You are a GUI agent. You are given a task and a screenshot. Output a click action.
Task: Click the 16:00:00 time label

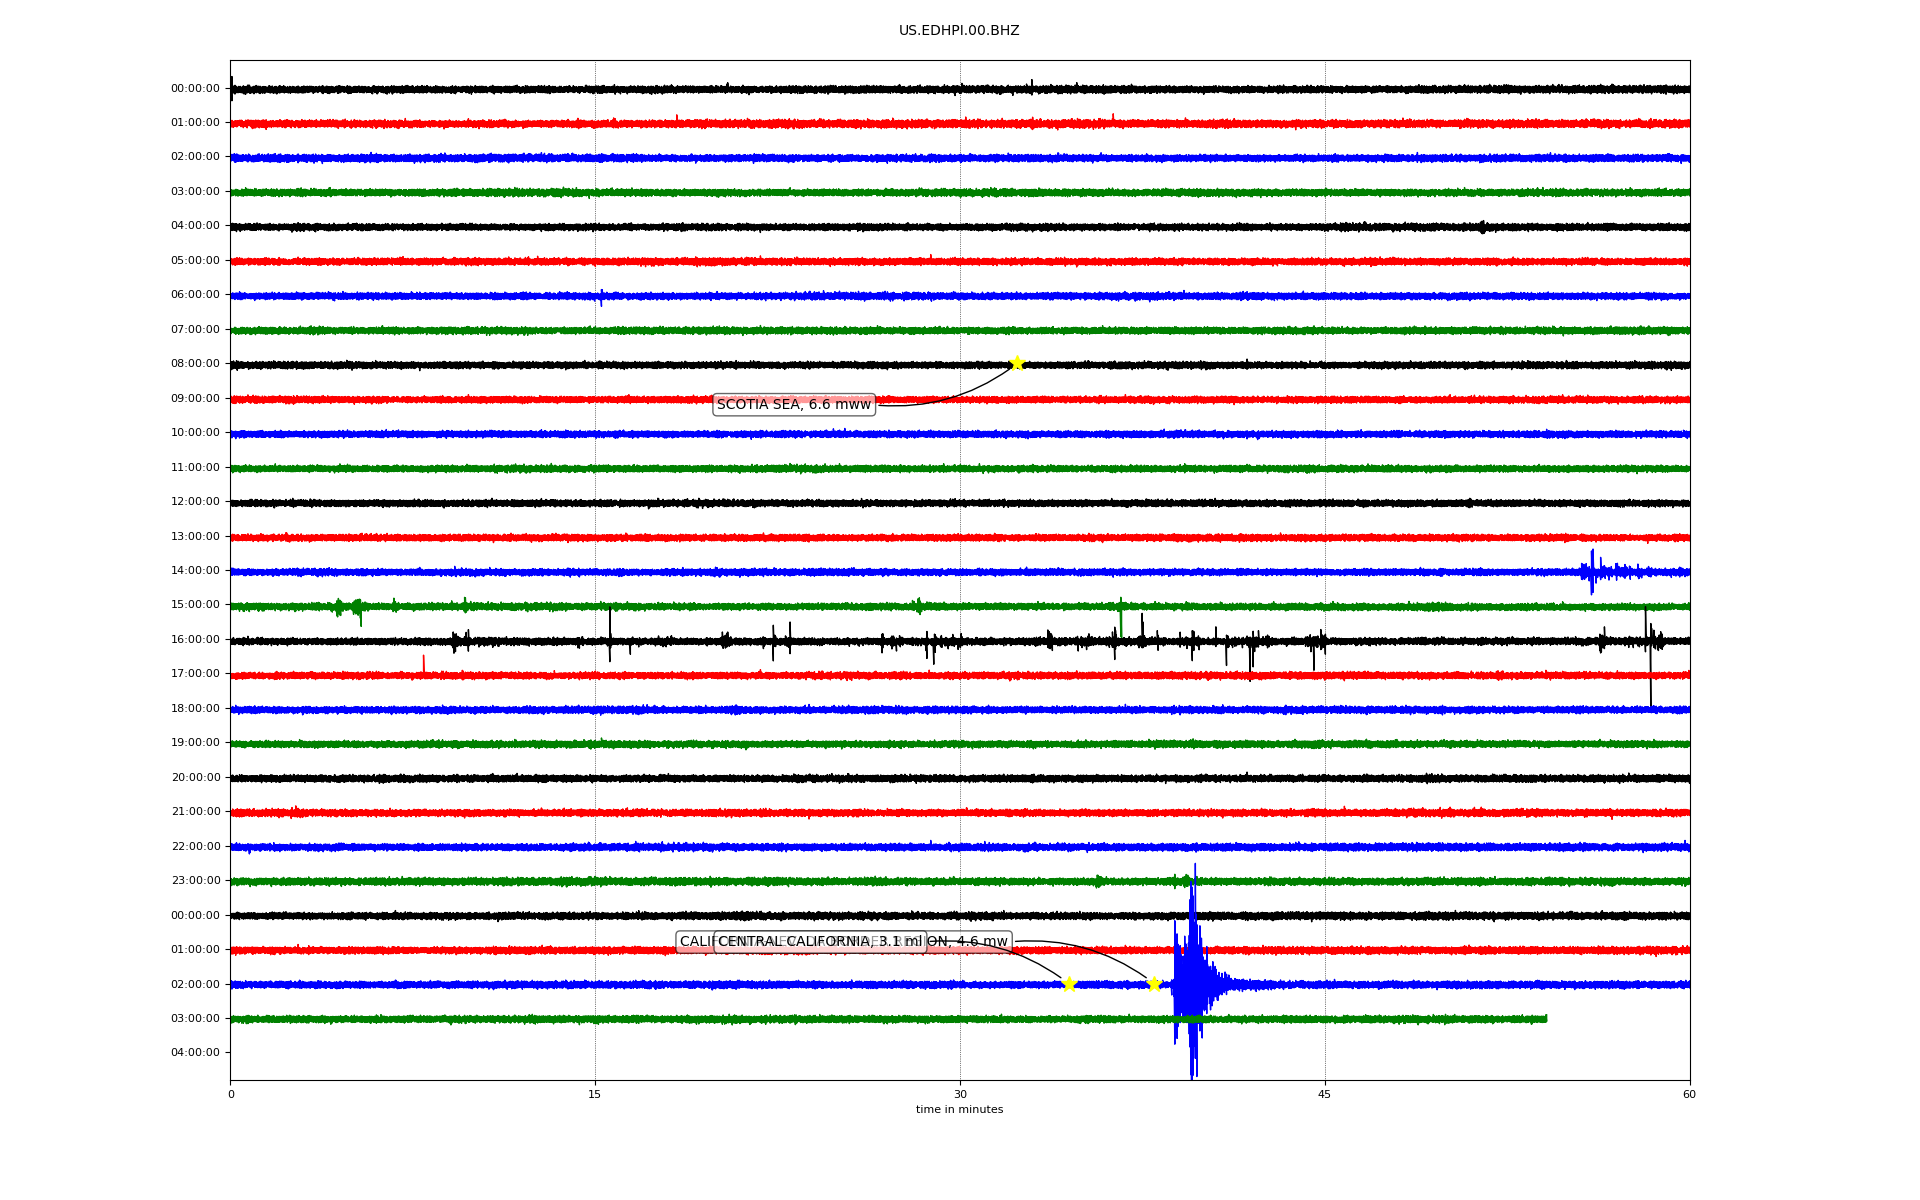click(195, 640)
